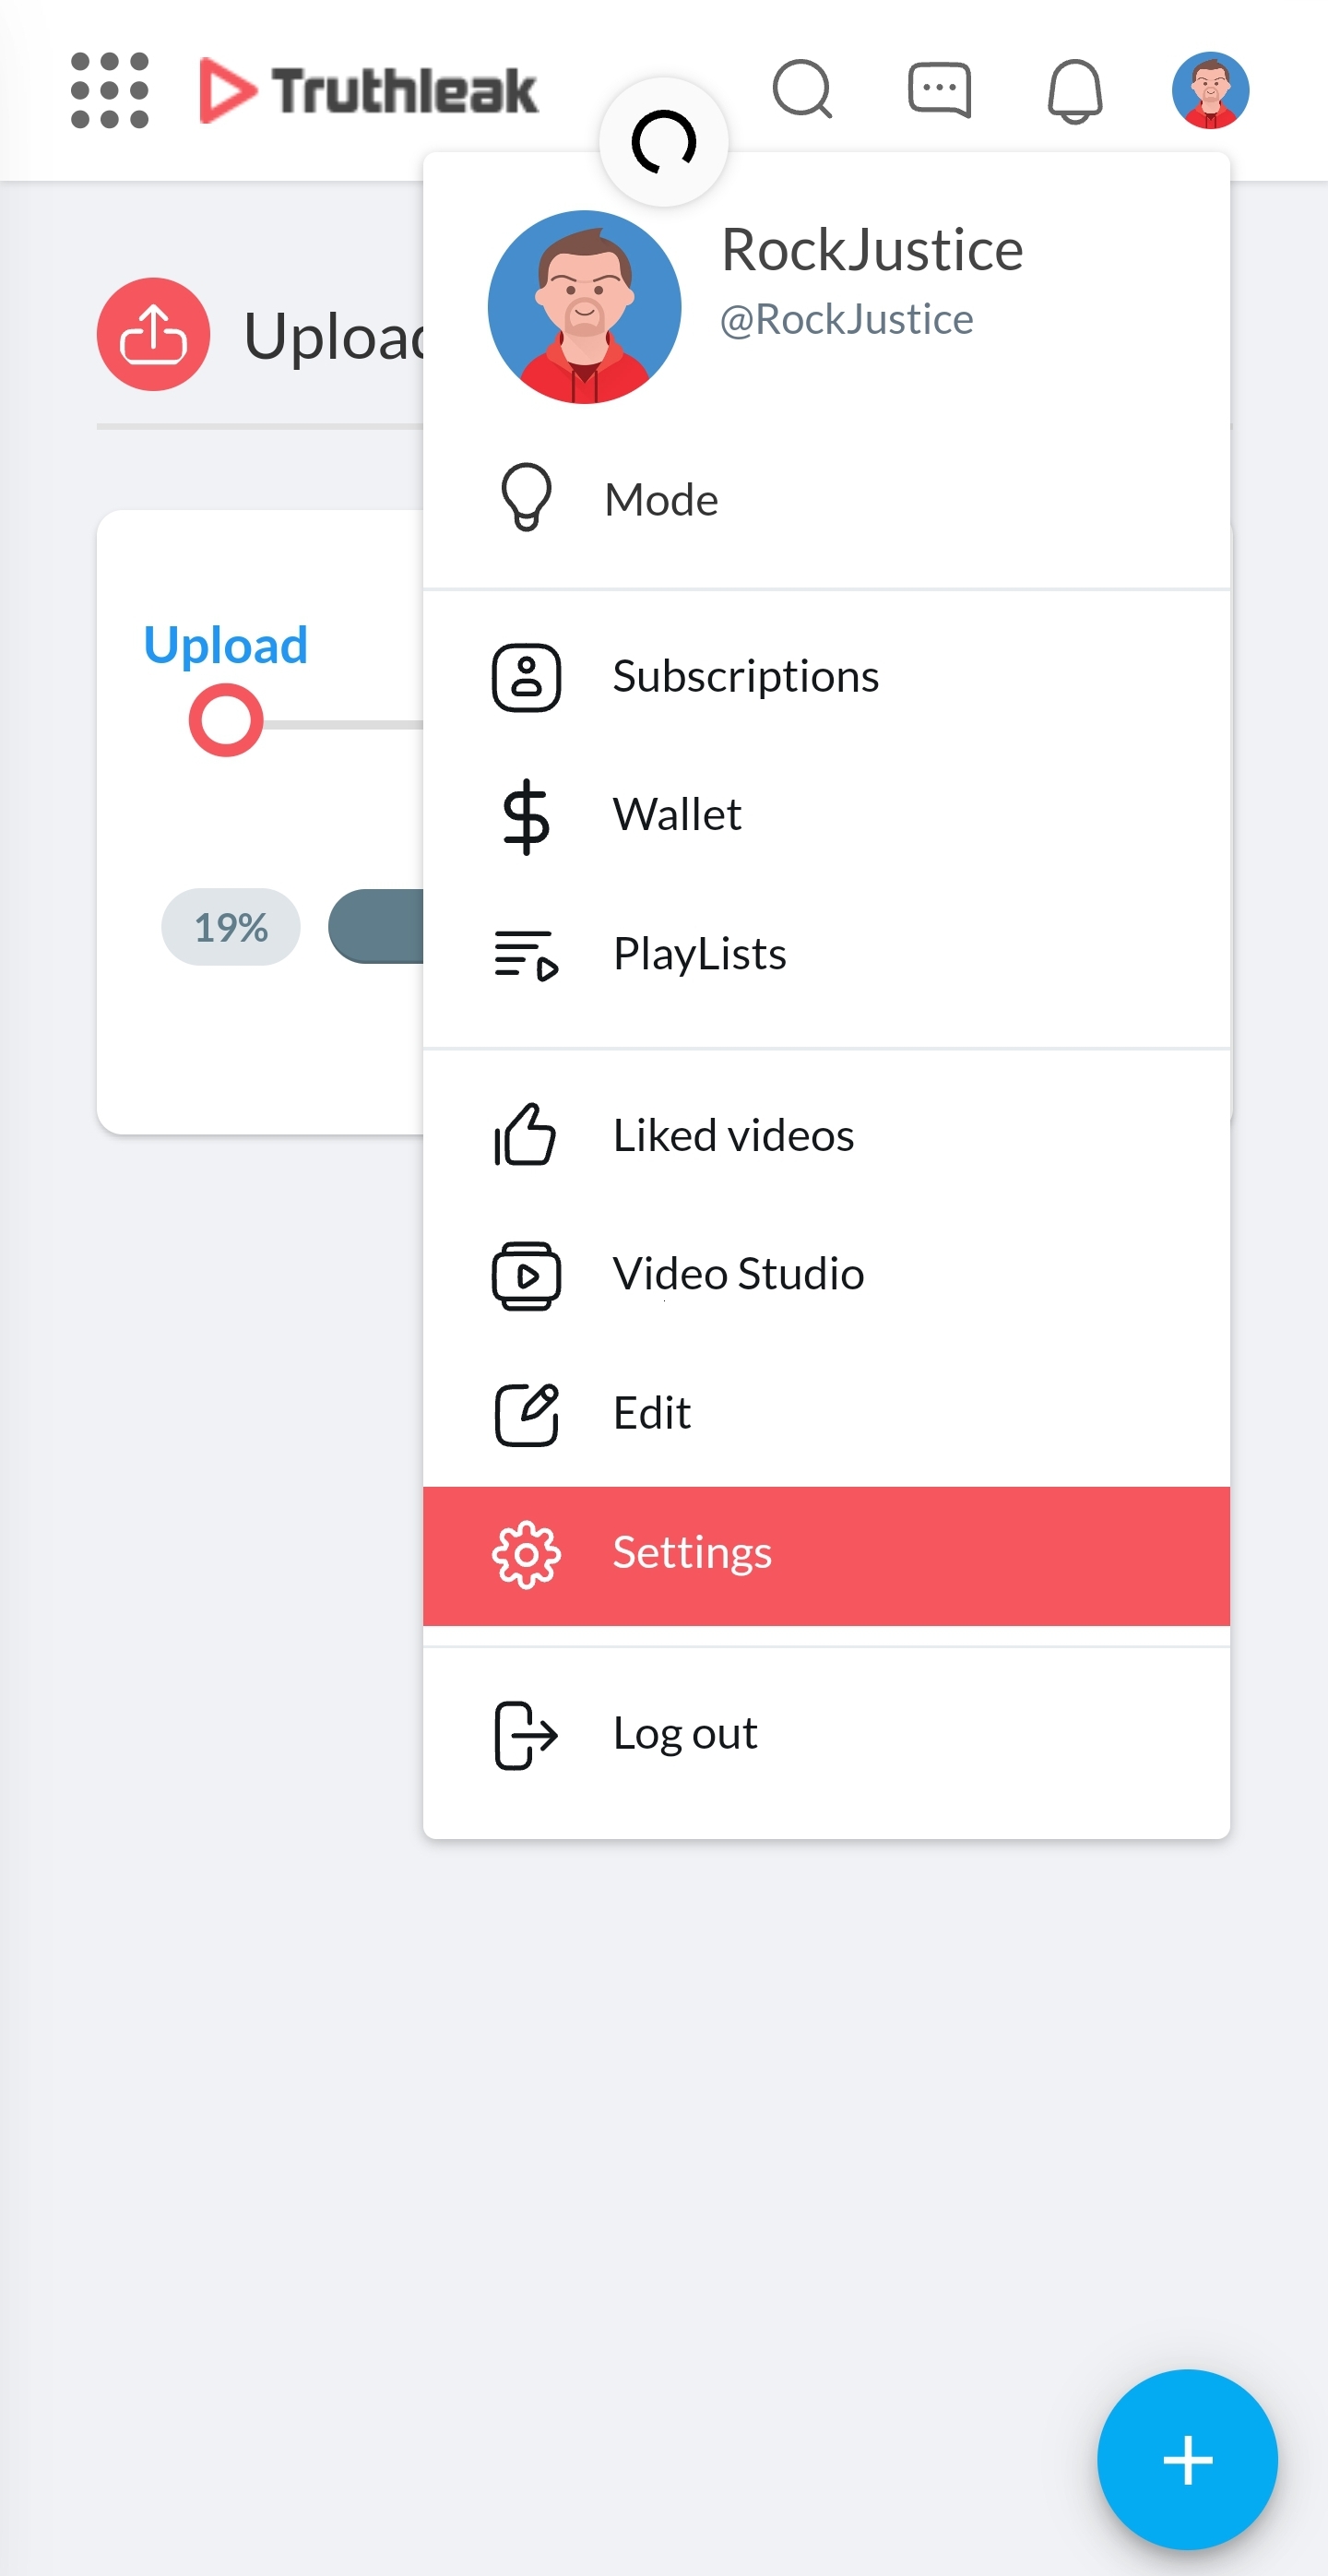Viewport: 1328px width, 2576px height.
Task: Click the large RockJustice profile picture
Action: (x=585, y=307)
